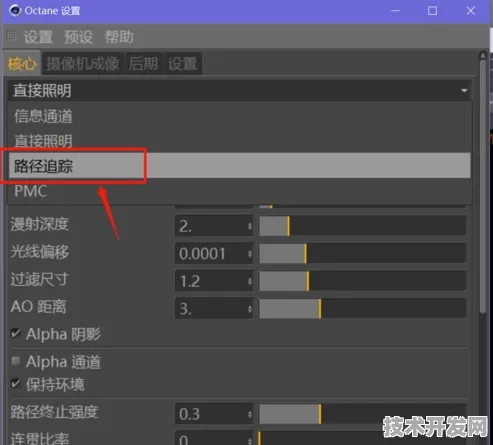Uncheck the 保持环境 checkbox
Viewport: 493px width, 445px height.
pos(16,383)
